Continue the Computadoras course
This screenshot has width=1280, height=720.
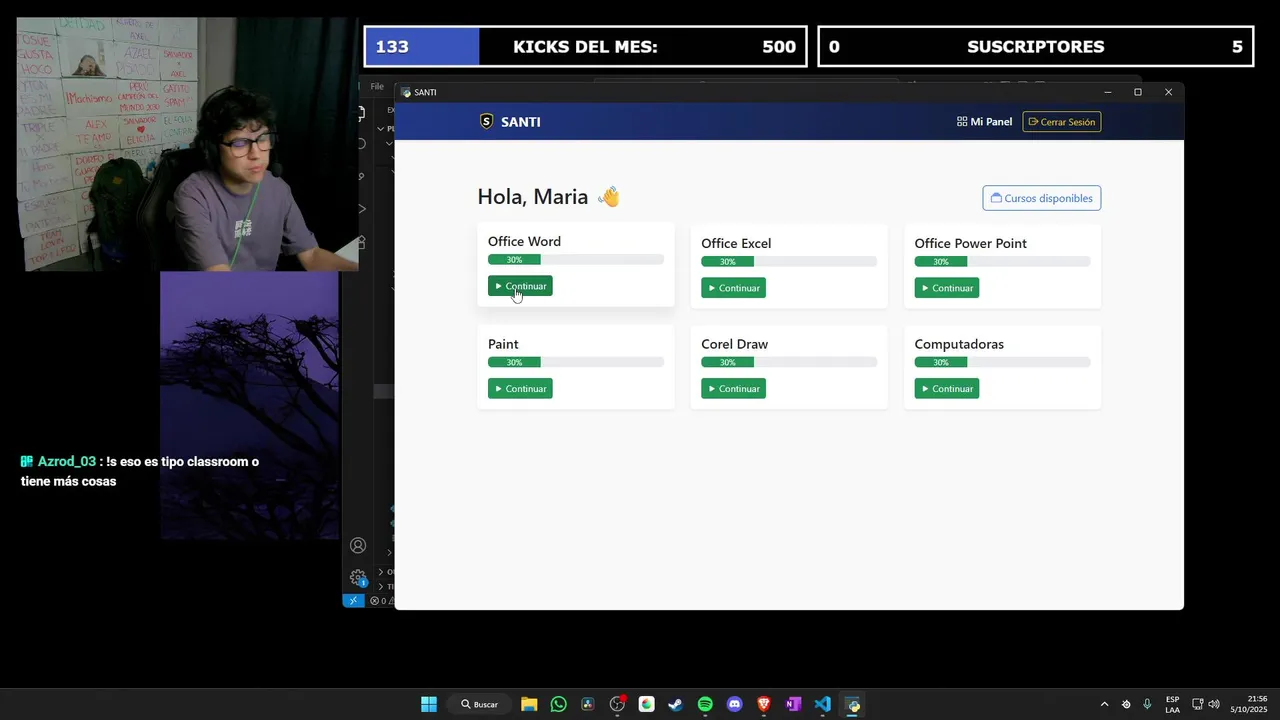click(x=947, y=389)
